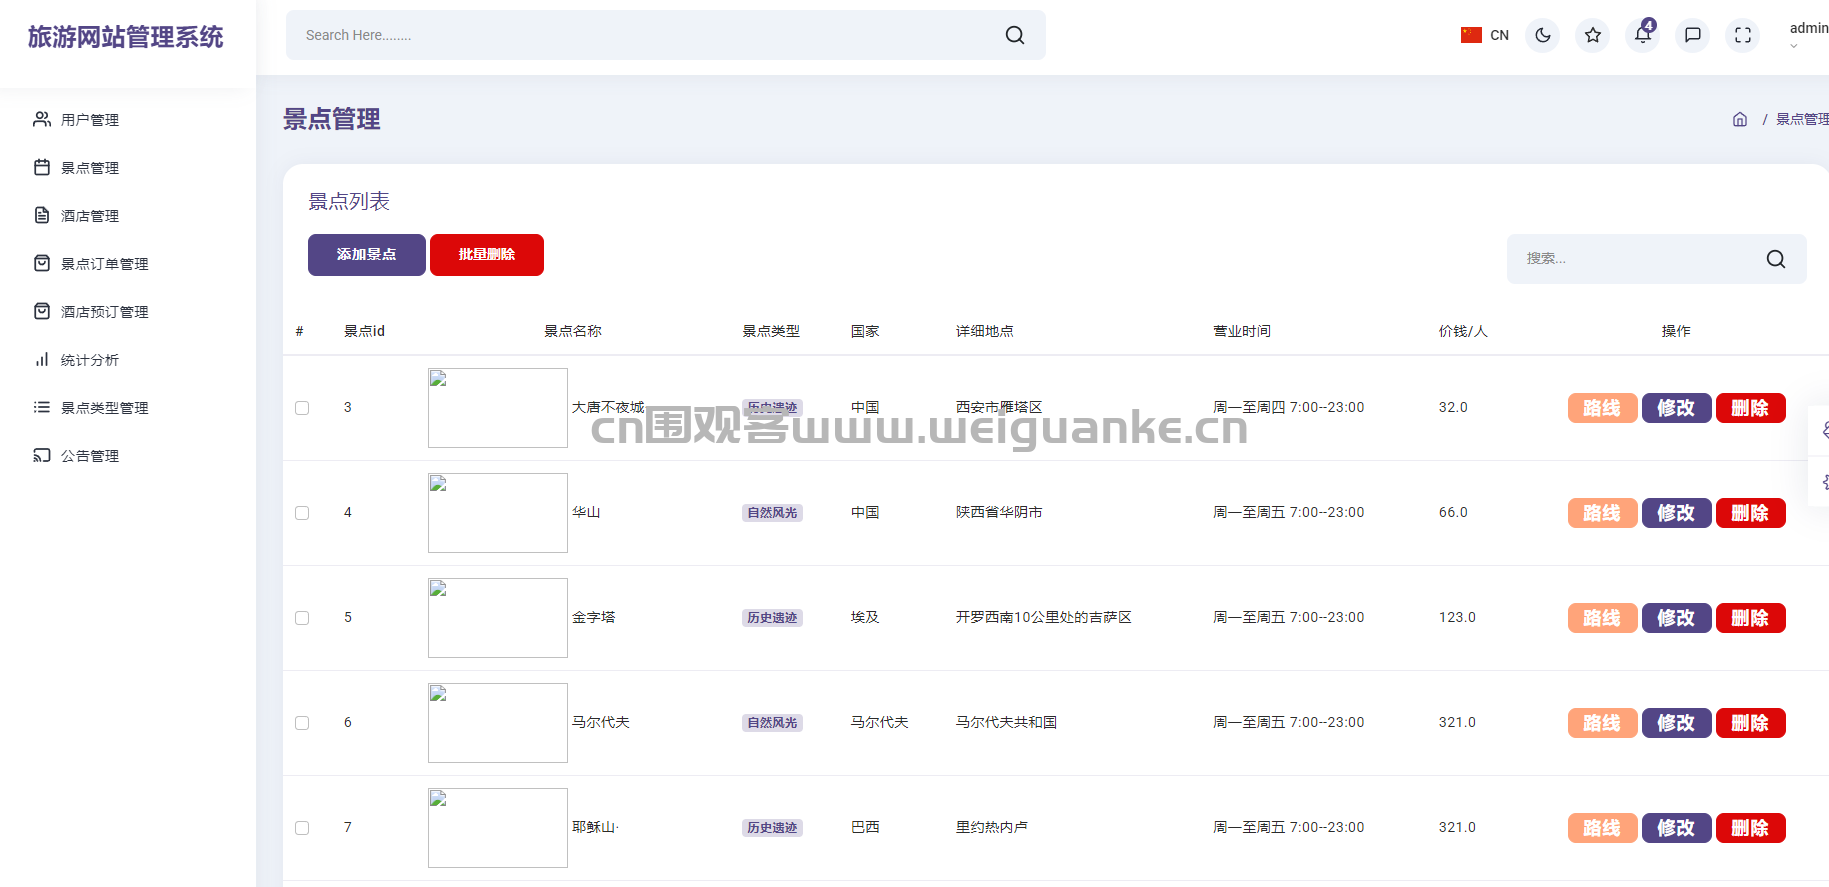This screenshot has height=887, width=1829.
Task: Expand the admin user dropdown
Action: point(1807,34)
